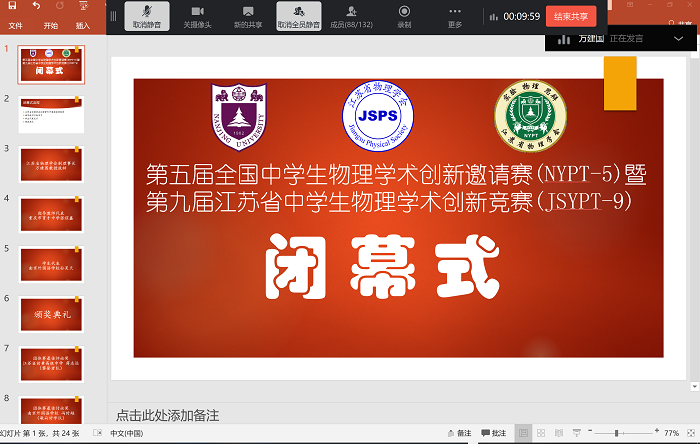End sharing with 结束共享 button
The width and height of the screenshot is (700, 444).
(571, 17)
